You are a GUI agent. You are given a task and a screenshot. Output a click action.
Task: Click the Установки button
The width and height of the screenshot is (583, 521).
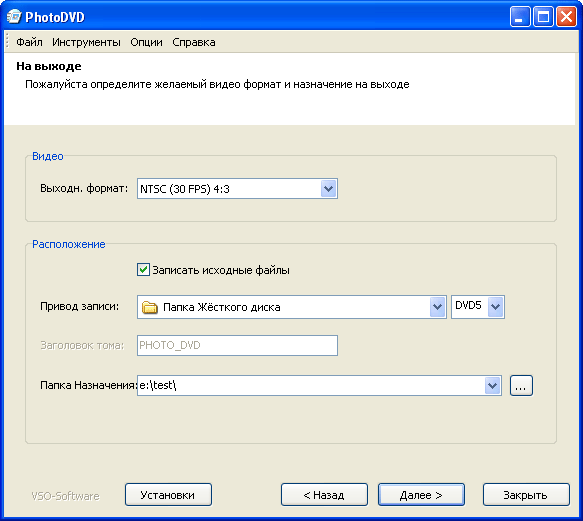[x=168, y=495]
